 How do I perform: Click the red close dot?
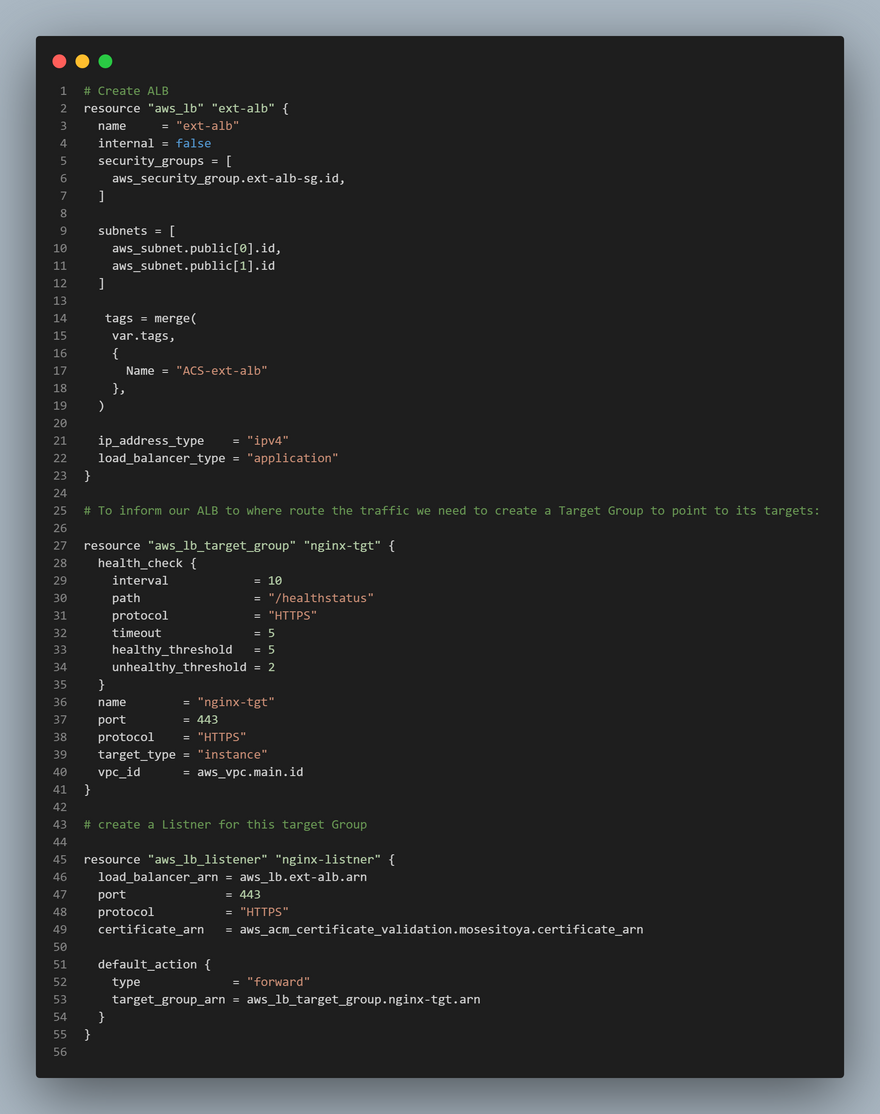coord(59,62)
